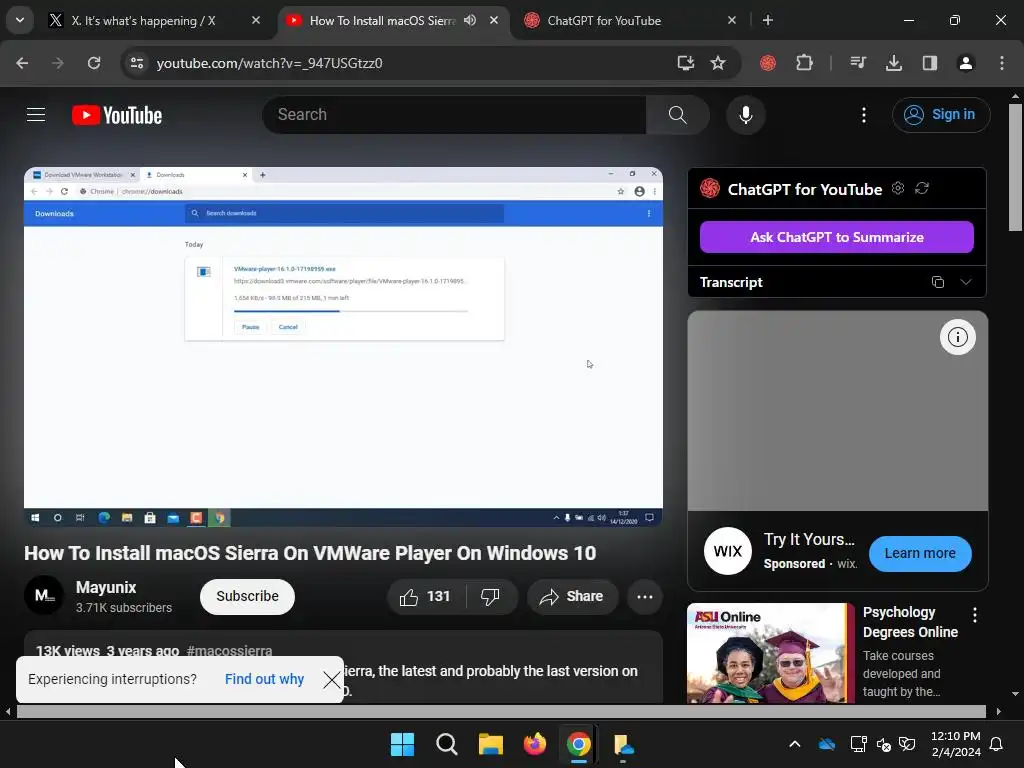Image resolution: width=1024 pixels, height=768 pixels.
Task: Open the Windows Start menu
Action: pyautogui.click(x=402, y=744)
